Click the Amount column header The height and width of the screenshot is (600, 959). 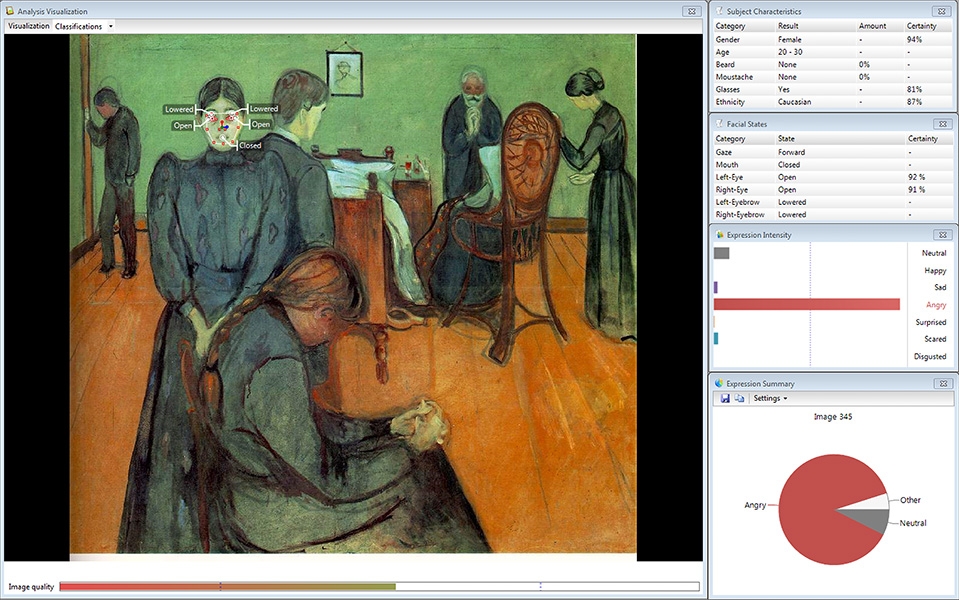click(872, 26)
